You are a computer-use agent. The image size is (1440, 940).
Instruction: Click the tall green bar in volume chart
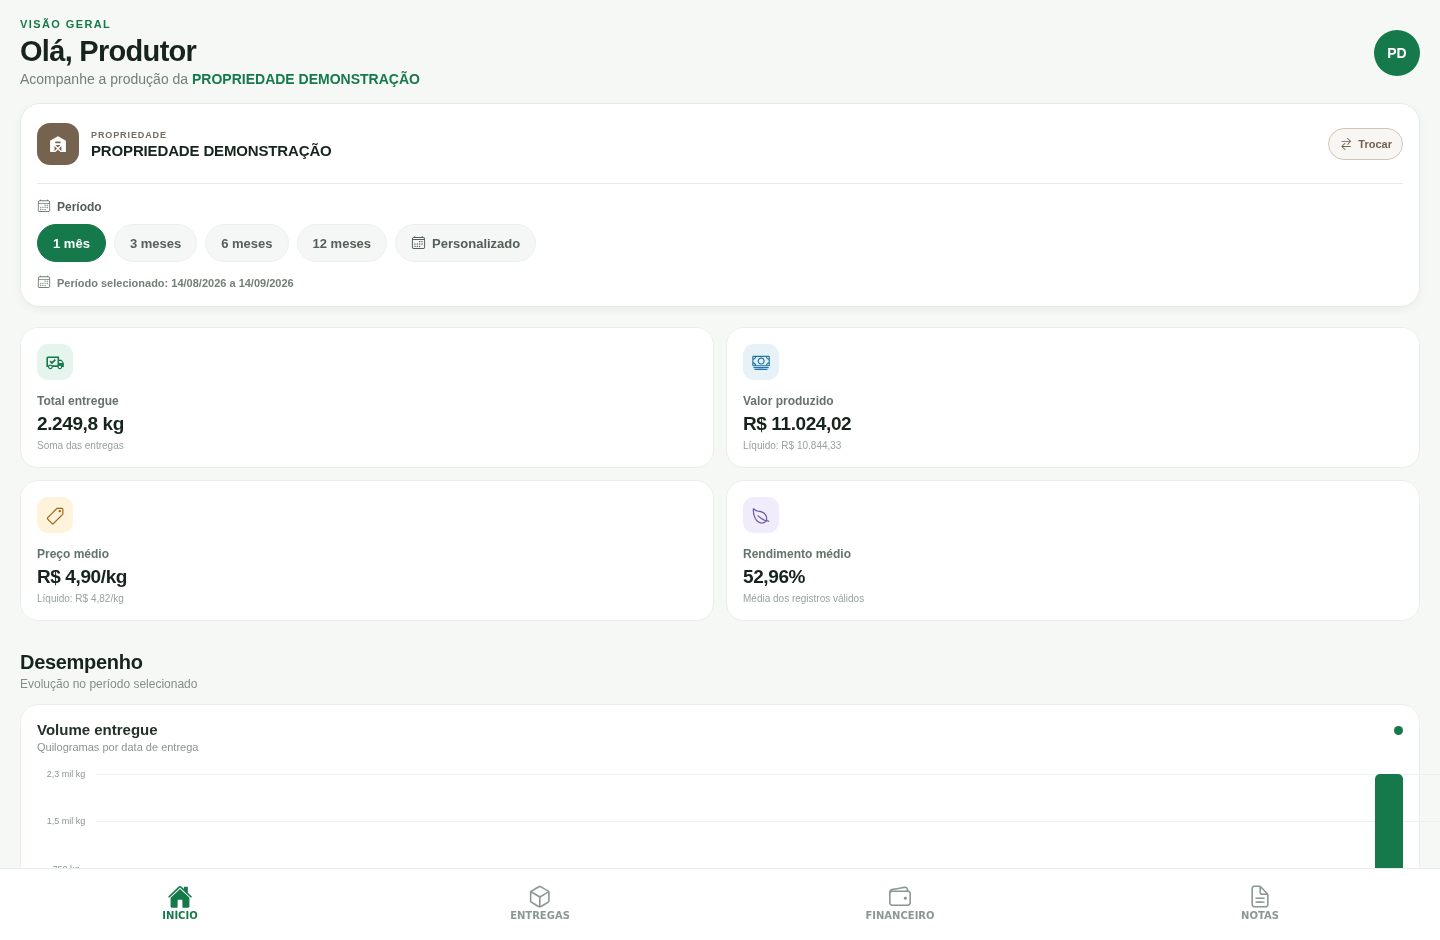pos(1389,821)
